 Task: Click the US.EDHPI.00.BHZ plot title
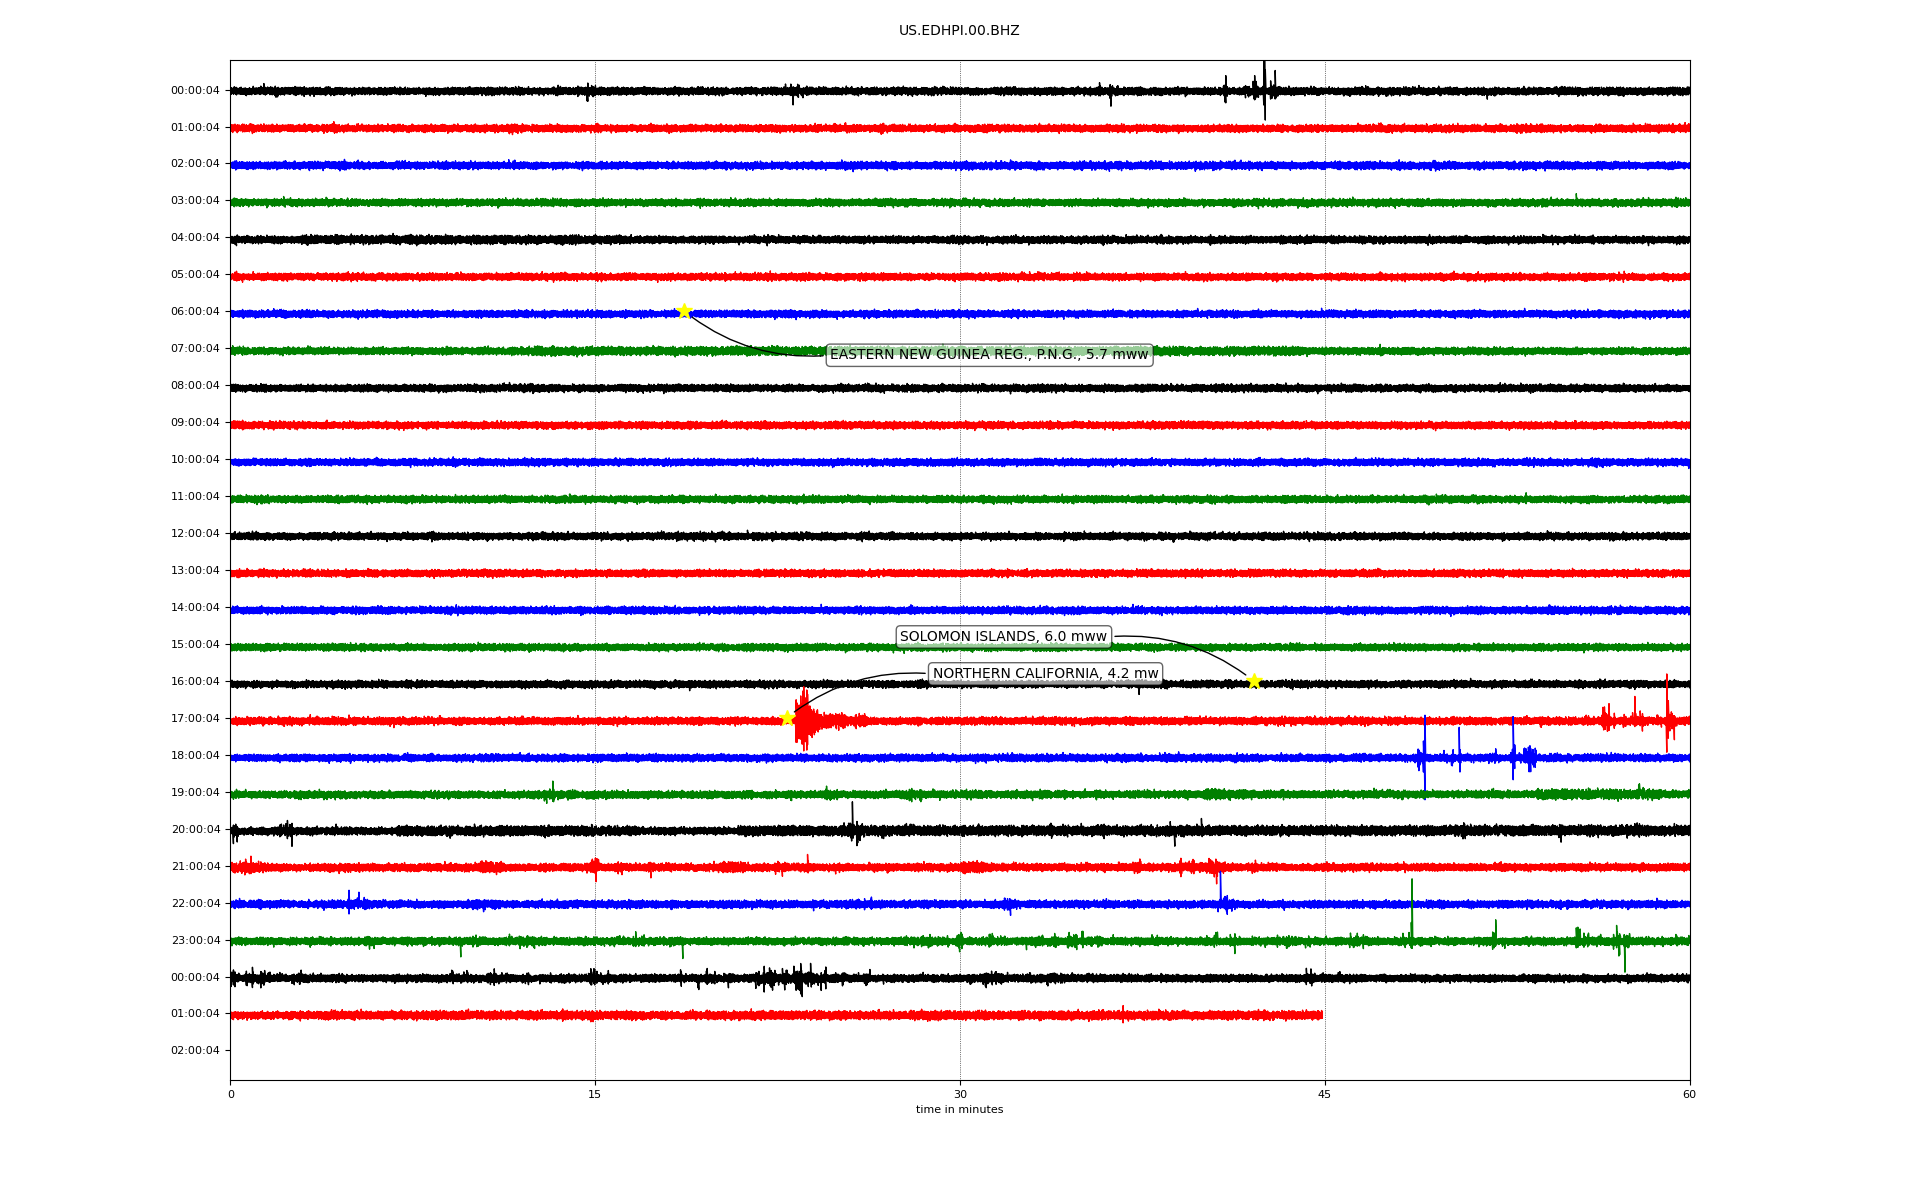click(x=959, y=31)
